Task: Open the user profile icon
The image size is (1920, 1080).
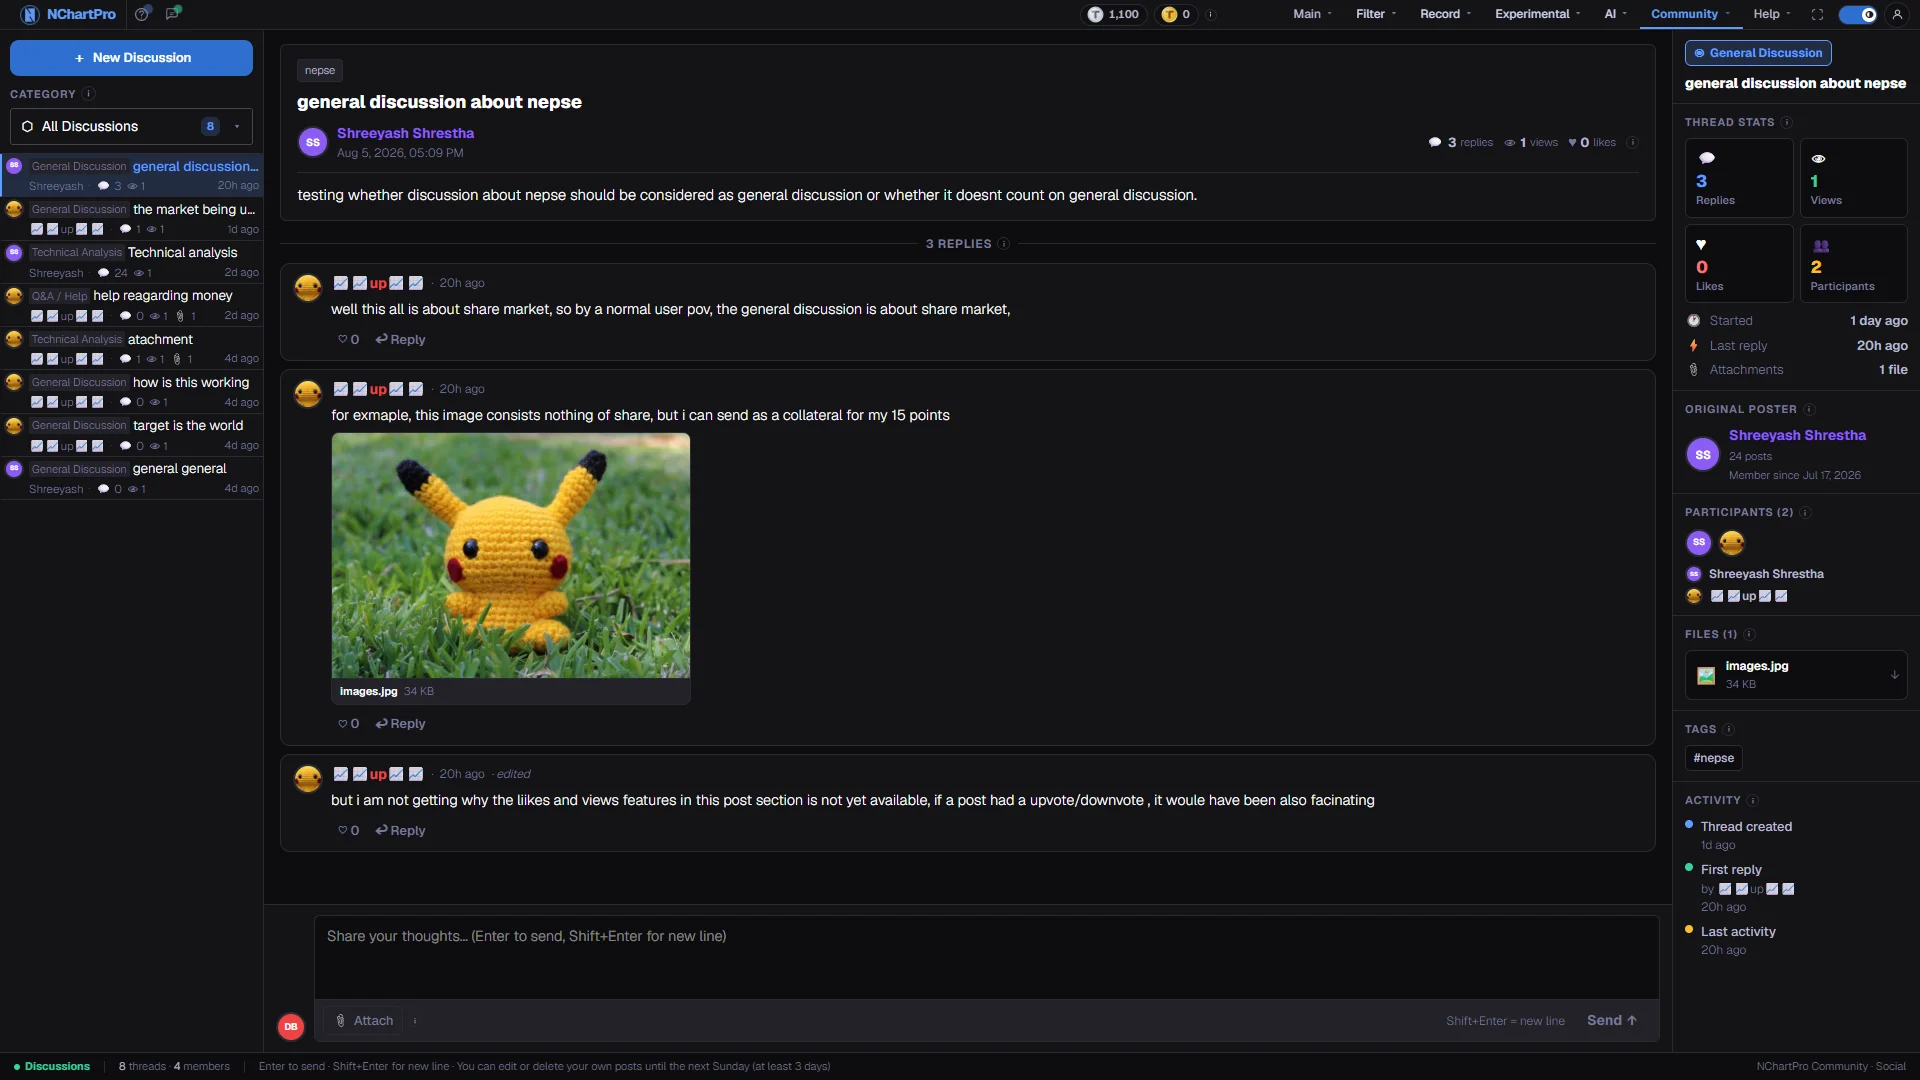Action: coord(1897,14)
